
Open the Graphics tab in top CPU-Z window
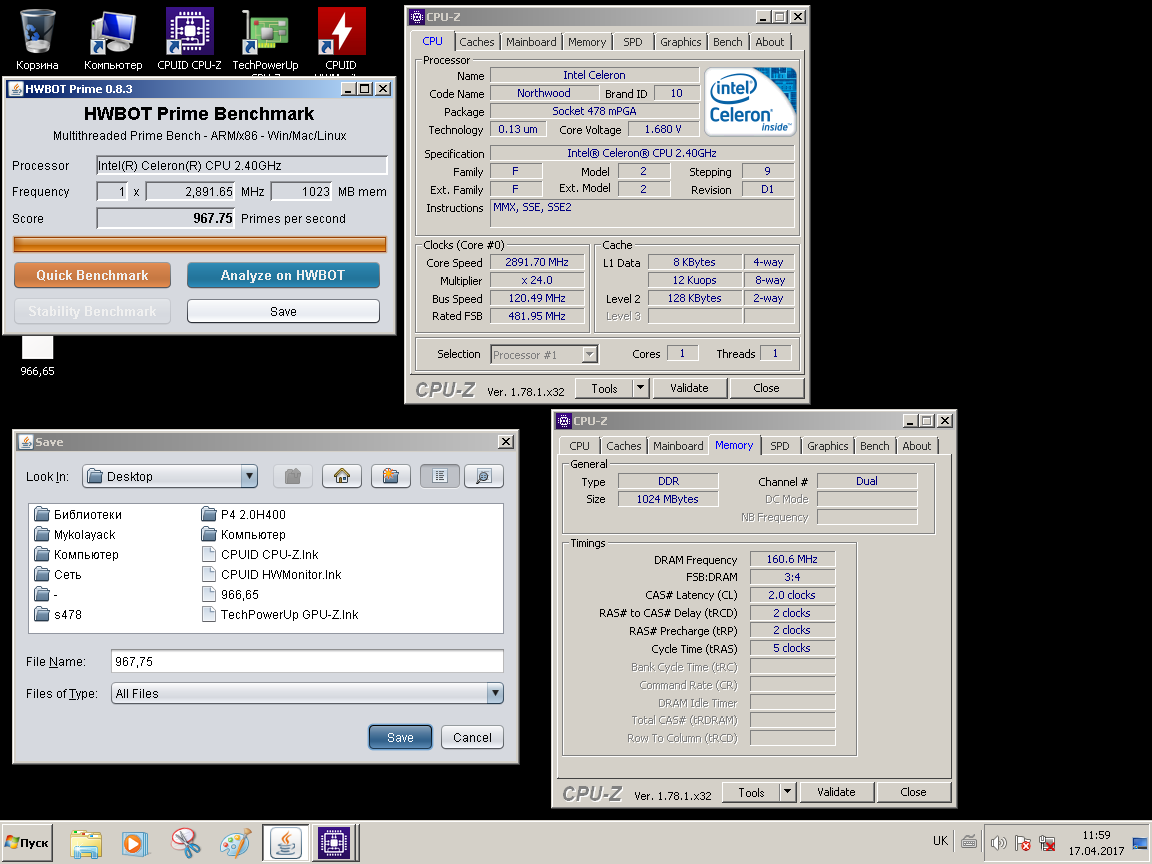pyautogui.click(x=680, y=42)
